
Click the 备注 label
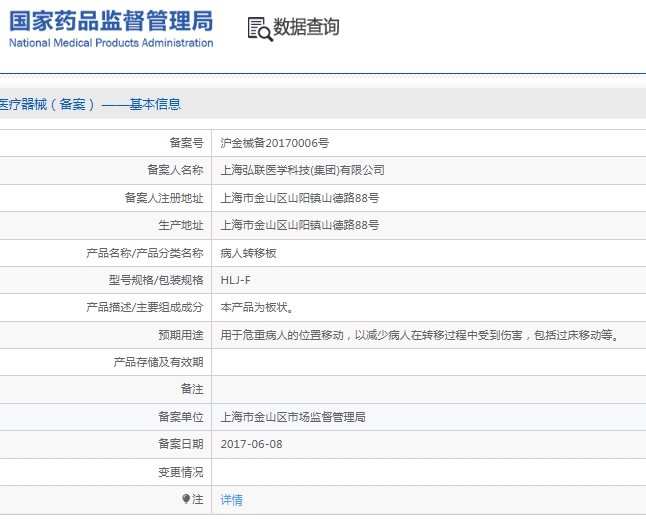[x=192, y=389]
